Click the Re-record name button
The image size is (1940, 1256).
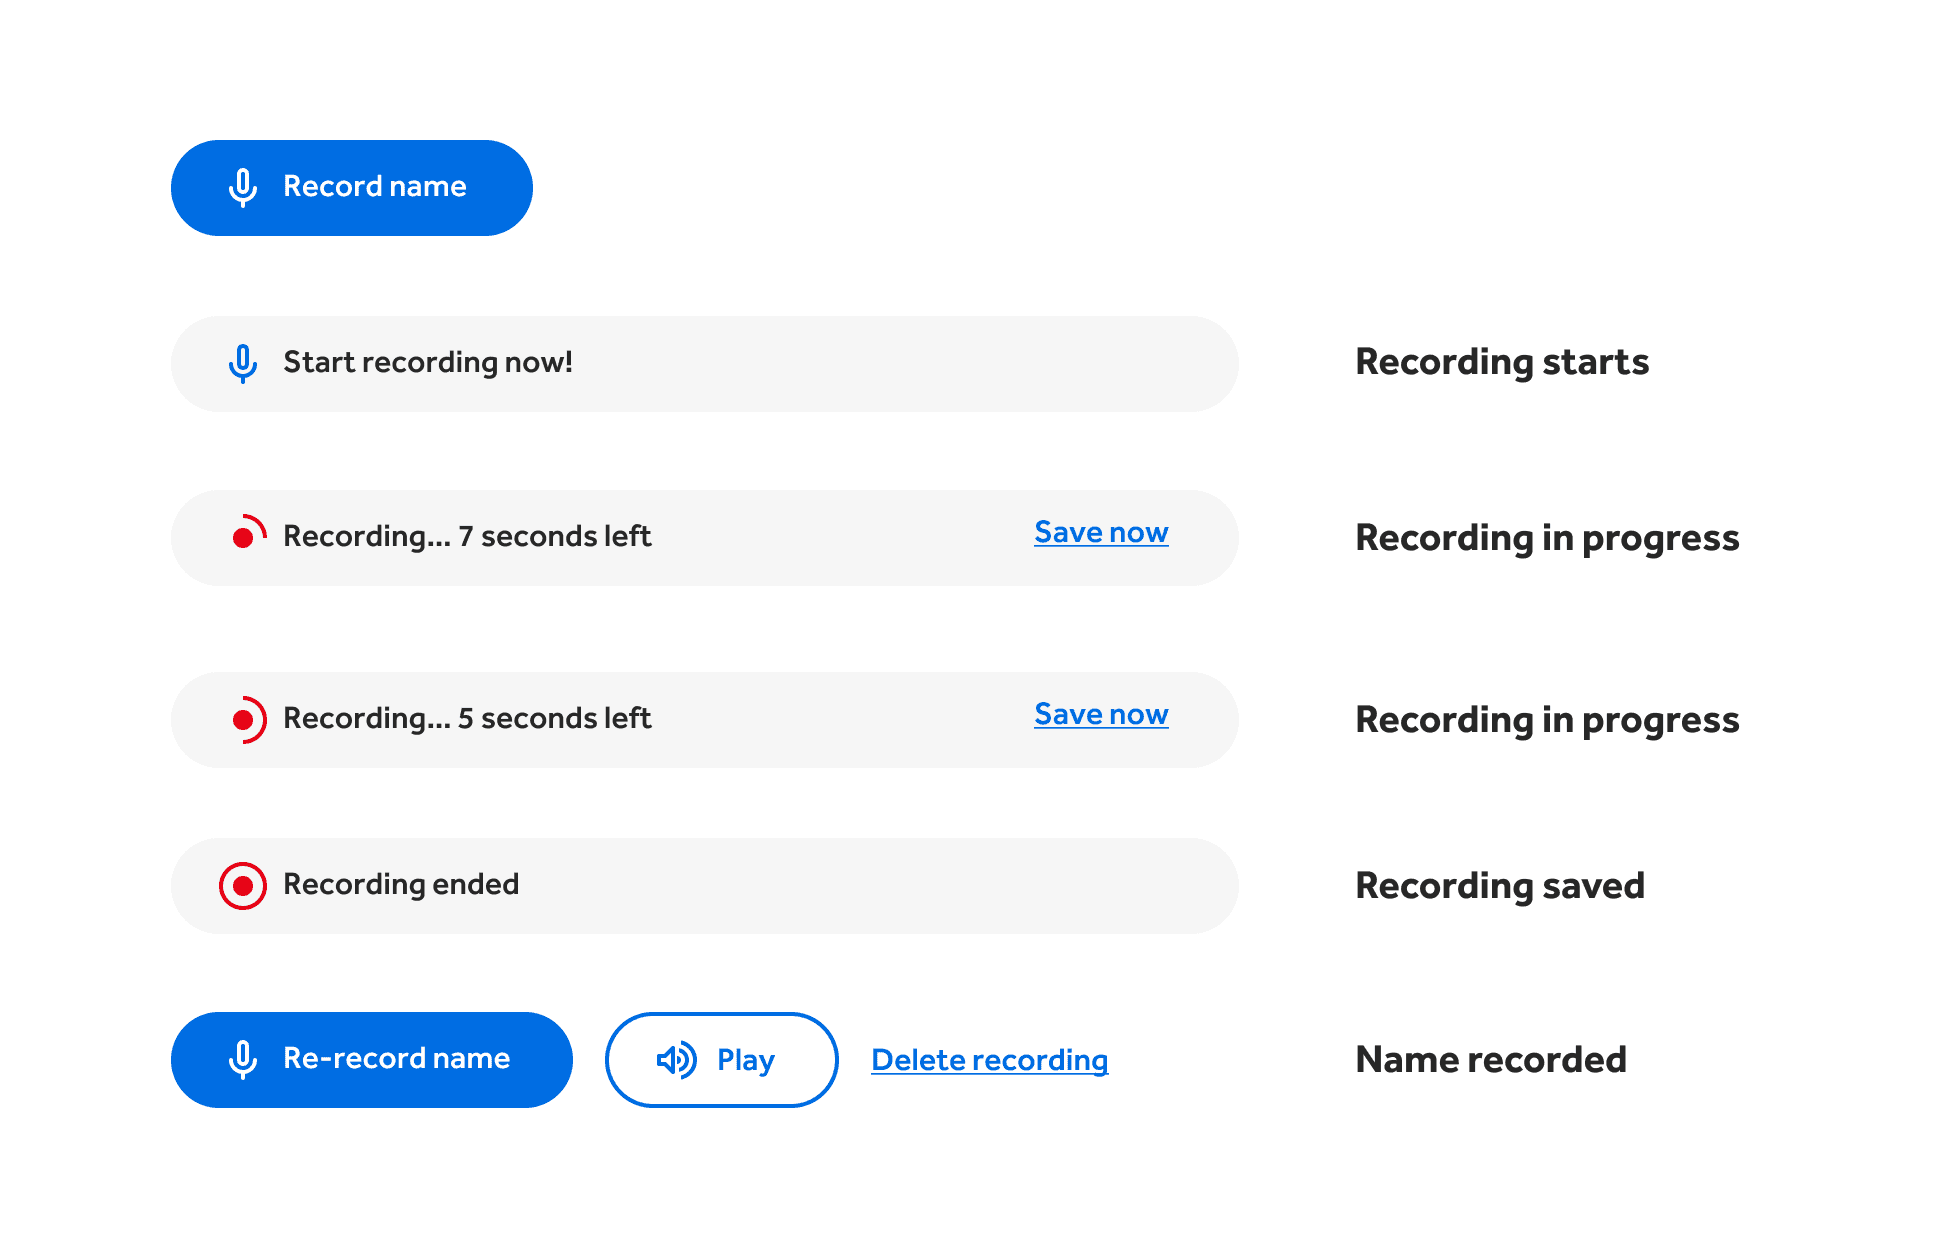tap(372, 1060)
